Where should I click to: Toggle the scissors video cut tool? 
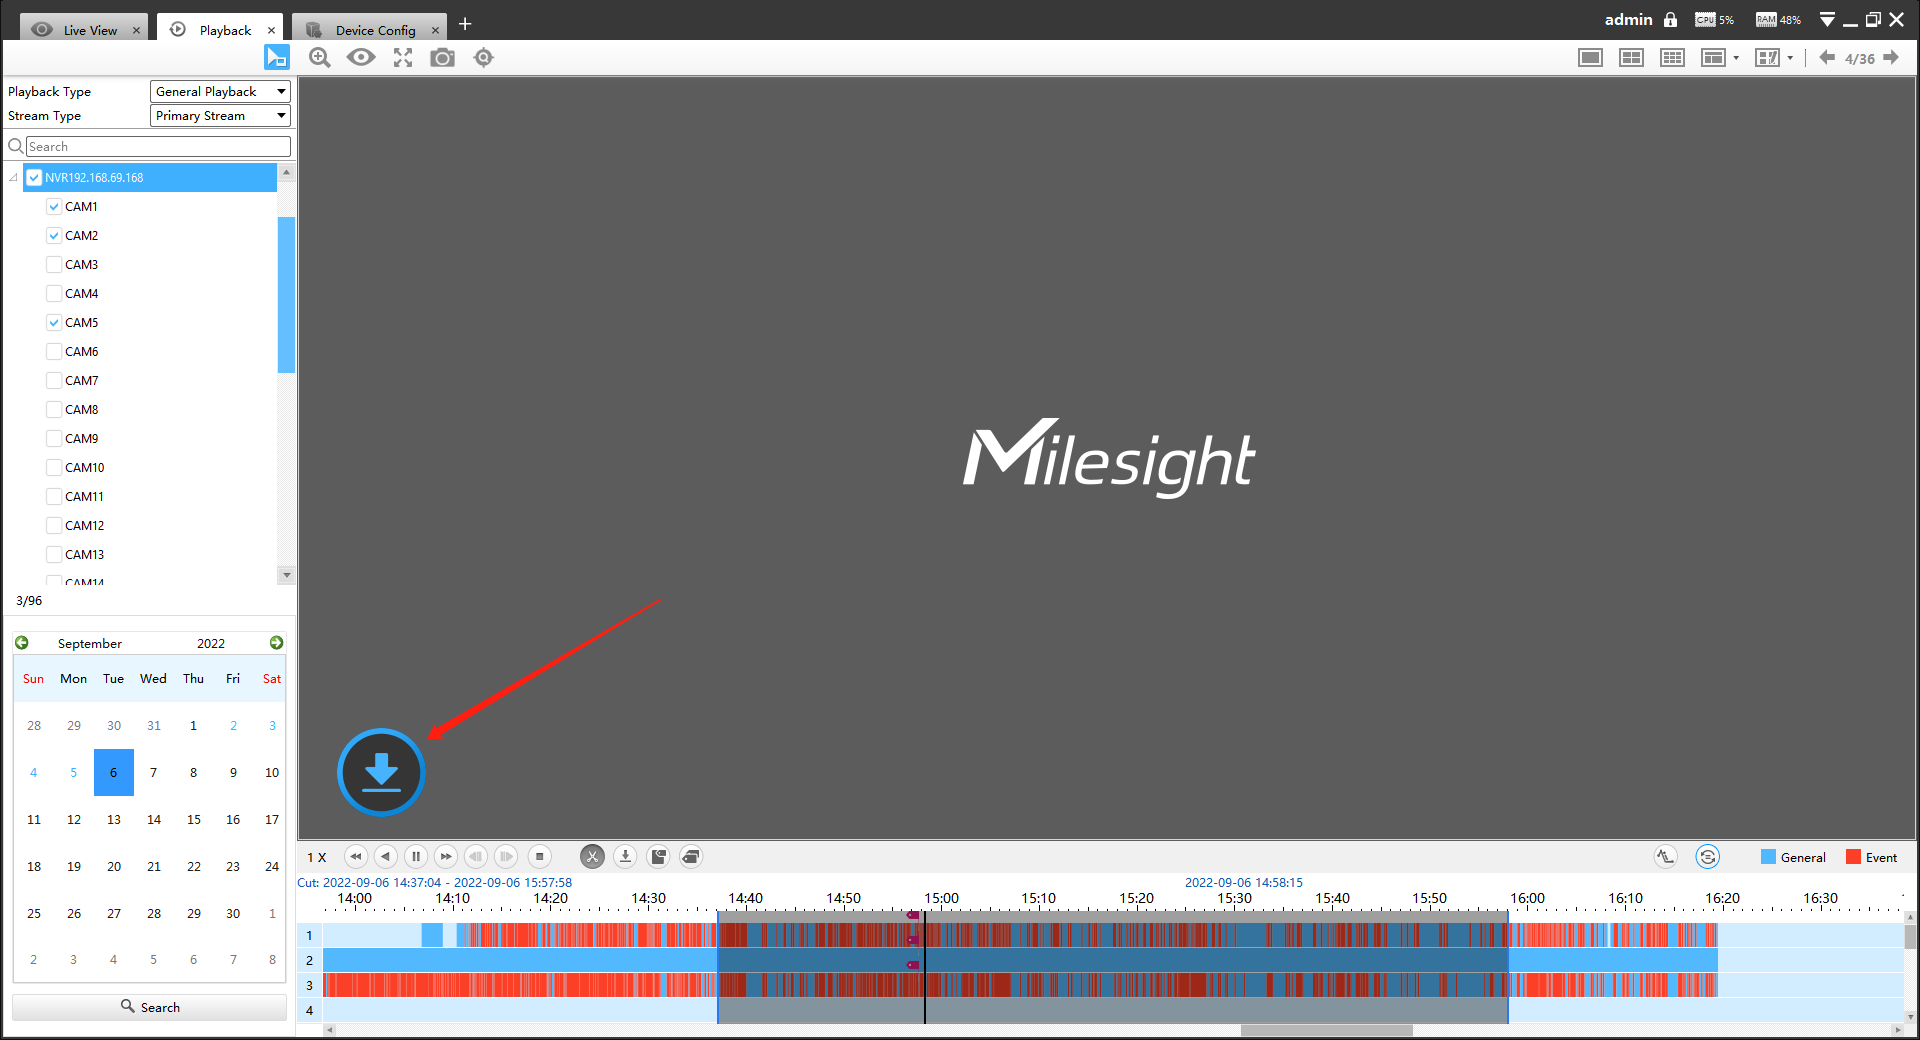coord(592,856)
